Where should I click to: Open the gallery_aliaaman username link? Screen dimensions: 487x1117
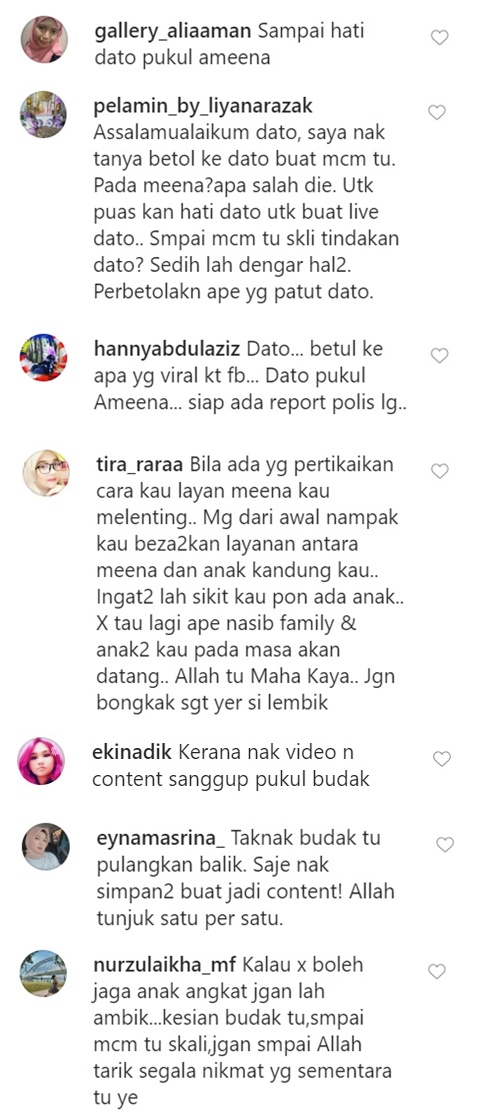tap(173, 33)
